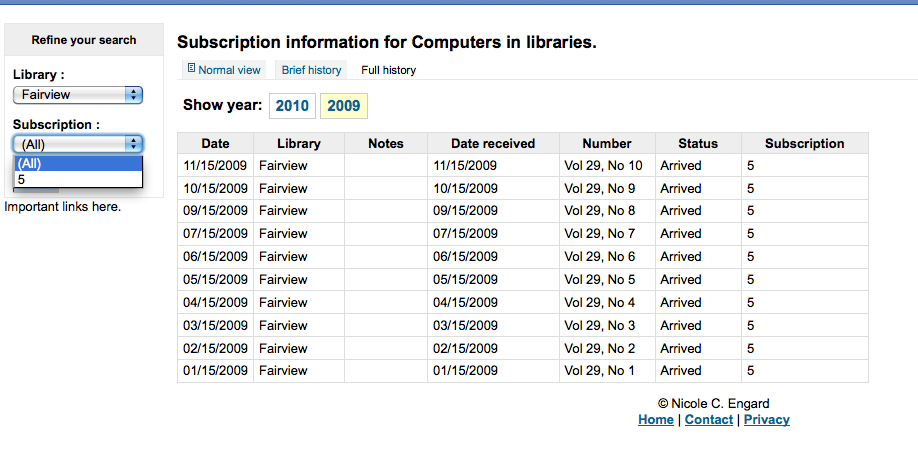Show subscription issues for year 2009
Screen dimensions: 918x459
tap(344, 105)
